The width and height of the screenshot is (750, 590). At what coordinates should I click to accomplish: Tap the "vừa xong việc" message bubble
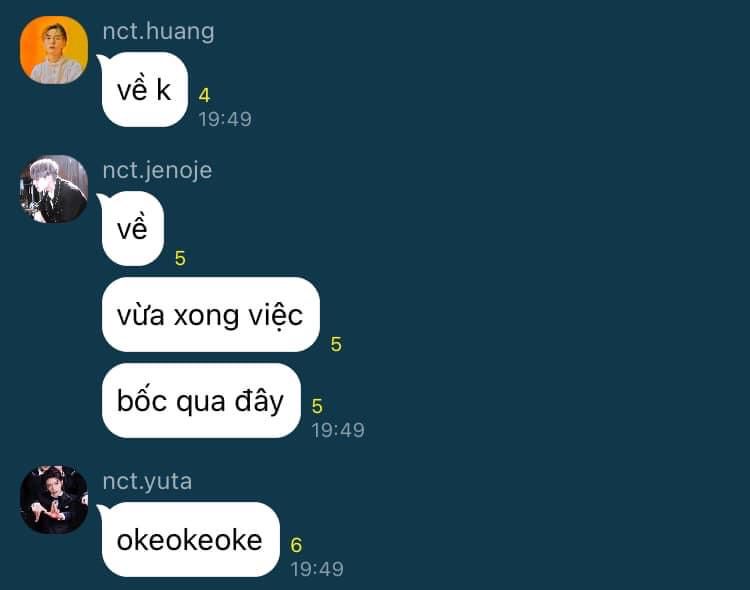211,315
